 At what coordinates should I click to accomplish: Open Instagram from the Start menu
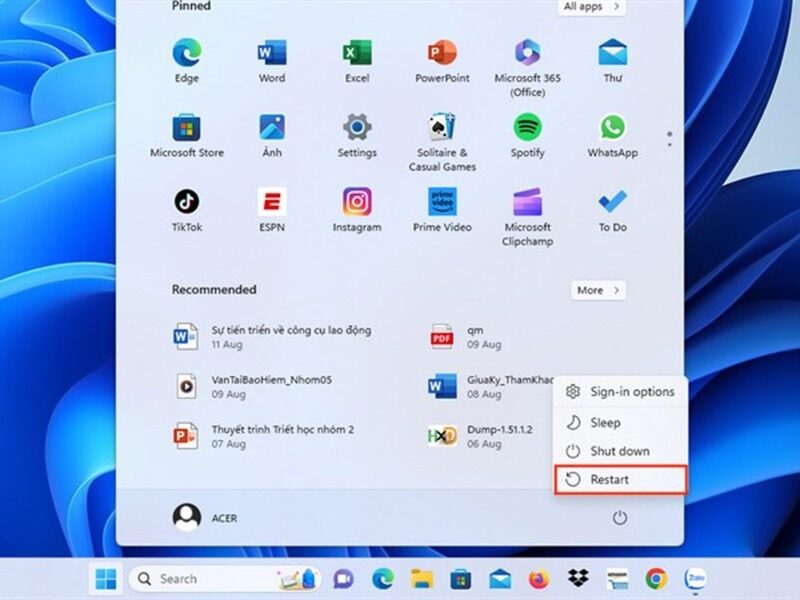click(x=357, y=202)
